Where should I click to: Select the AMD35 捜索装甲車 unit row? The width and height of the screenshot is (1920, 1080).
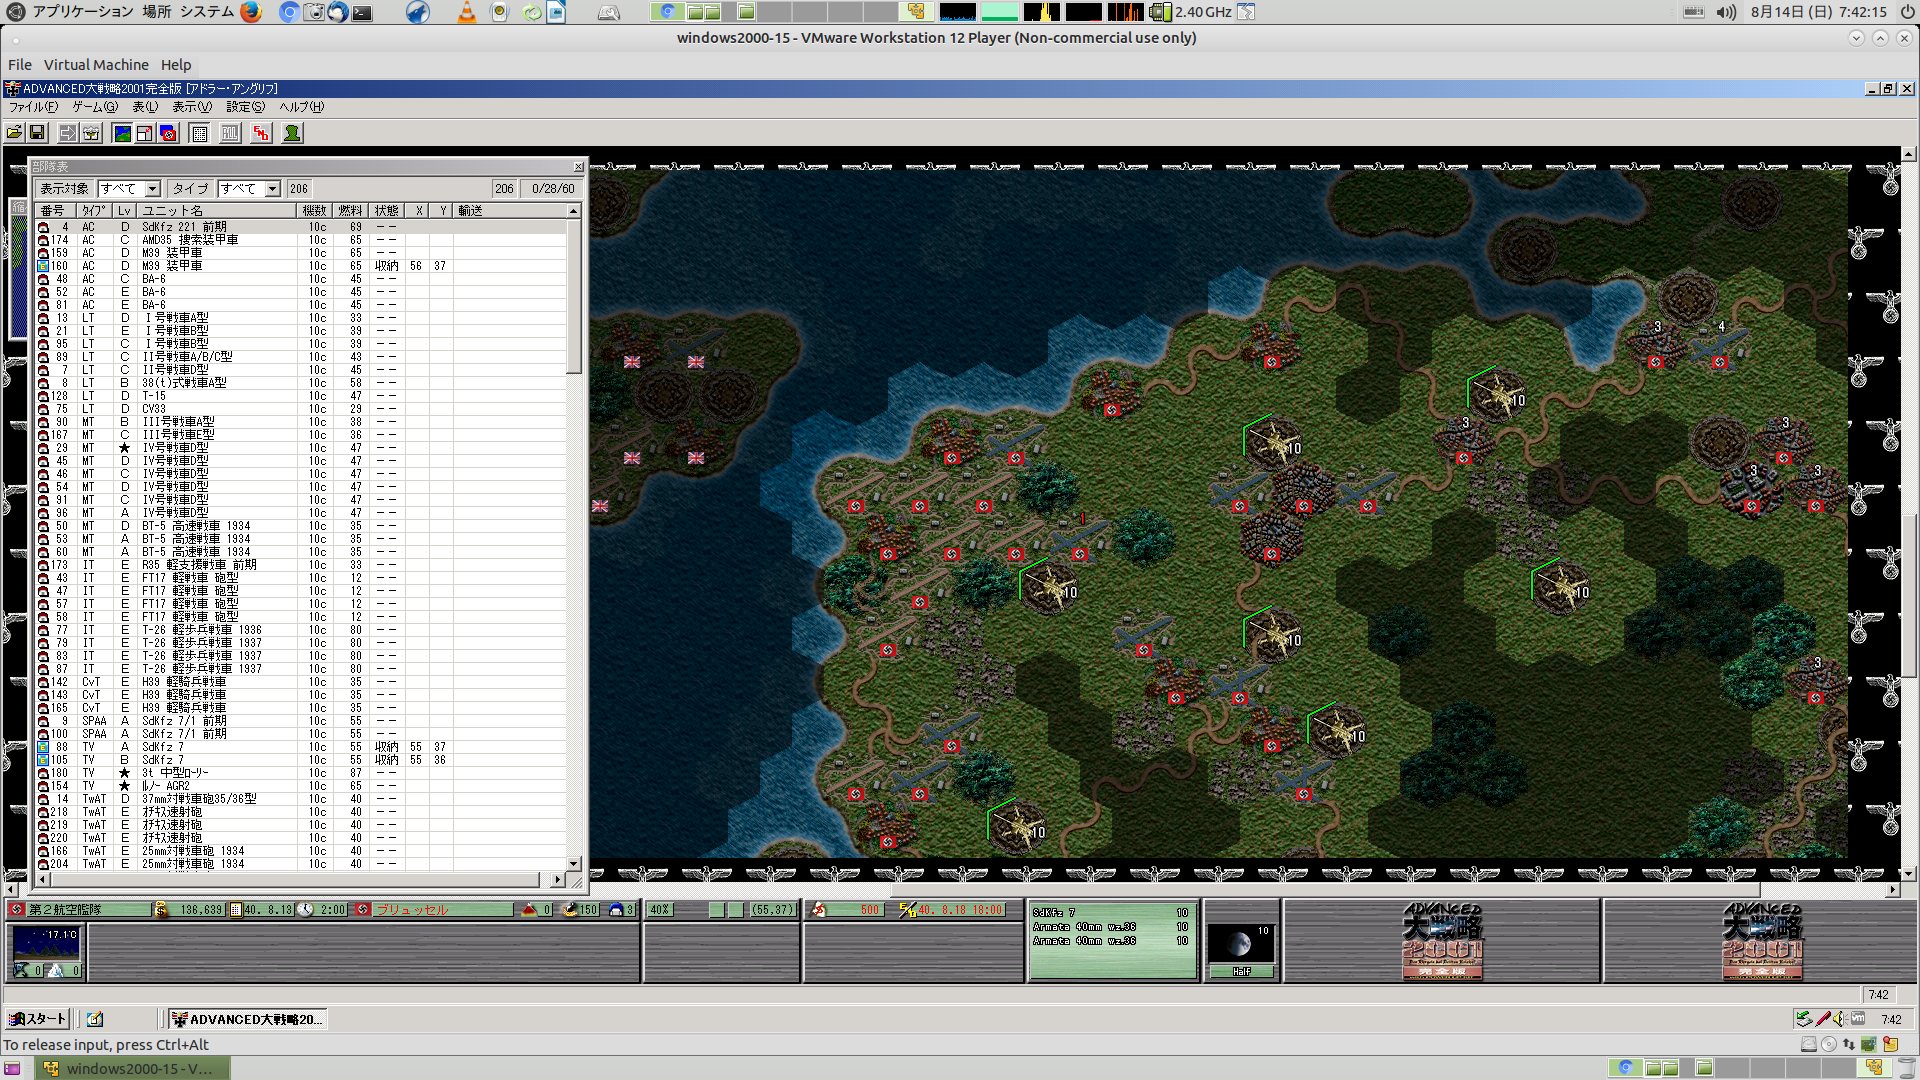coord(301,240)
